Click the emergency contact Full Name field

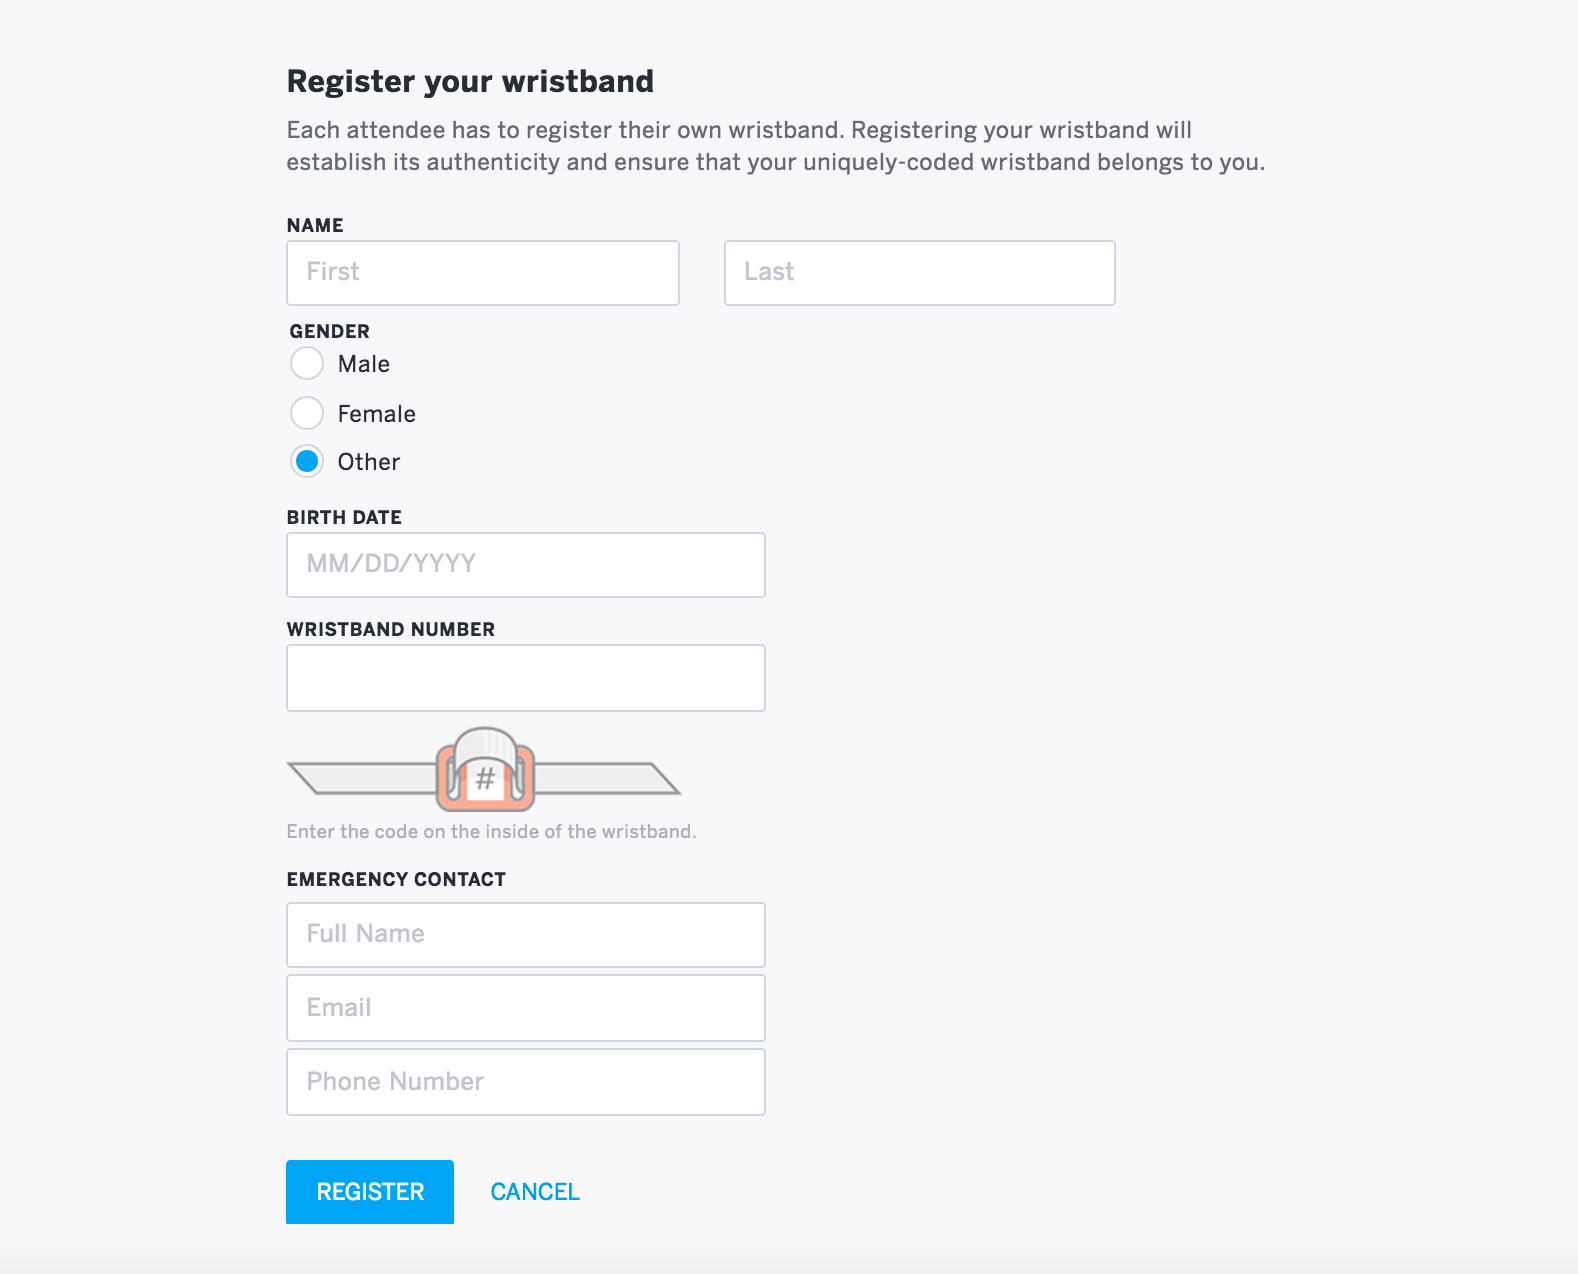tap(526, 935)
